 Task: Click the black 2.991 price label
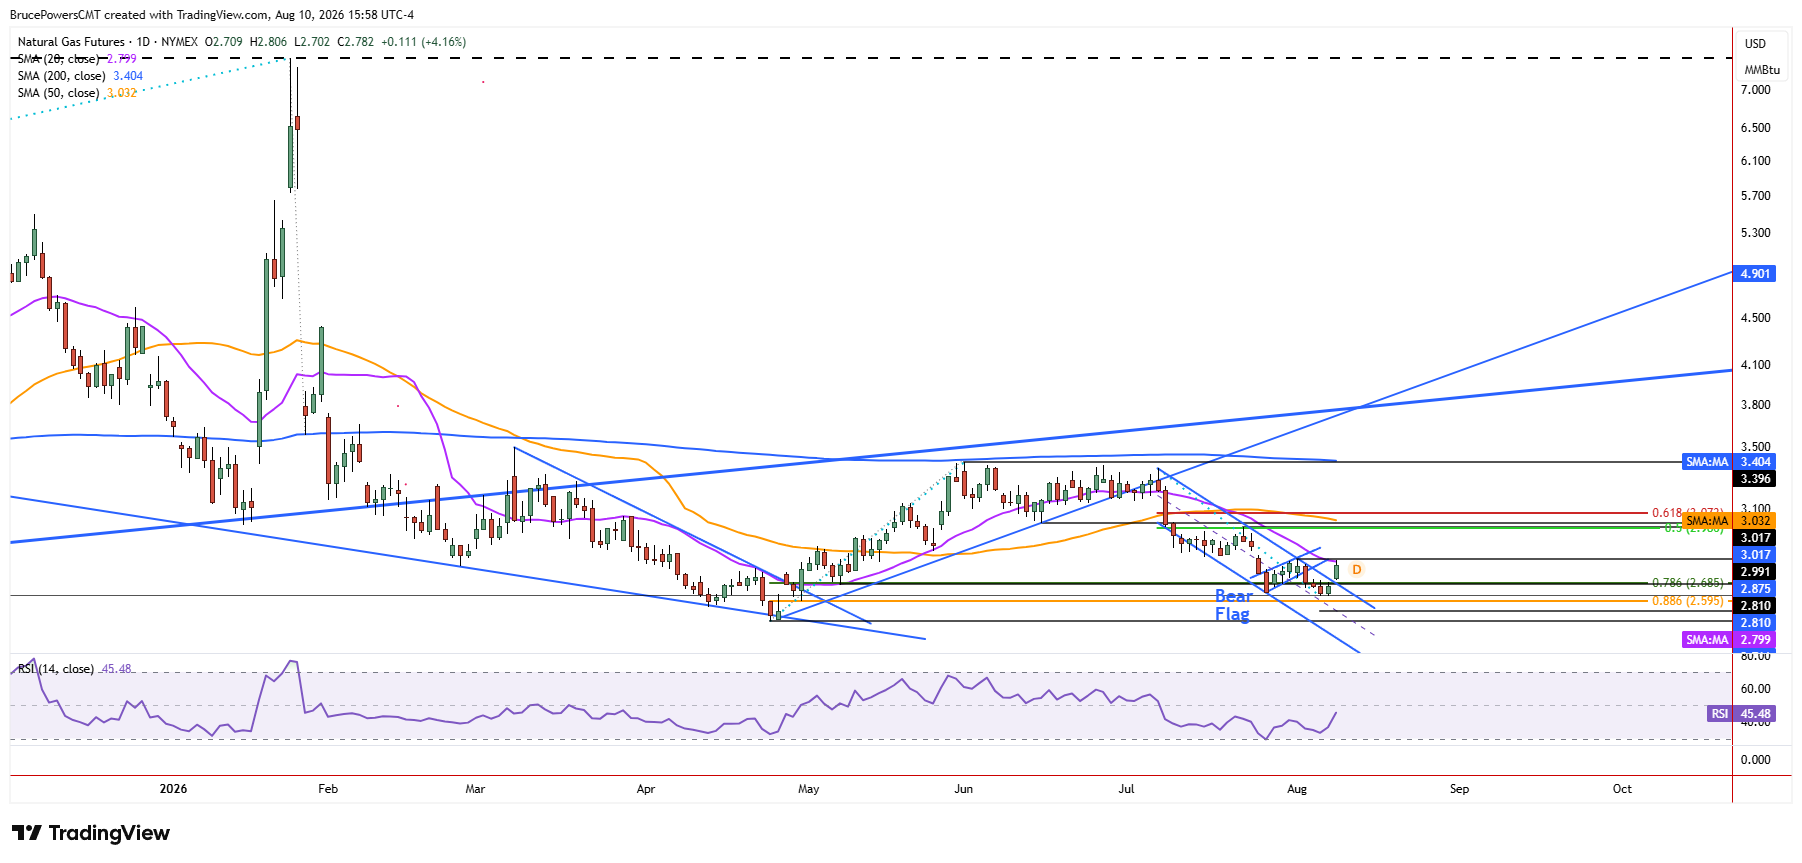click(x=1755, y=573)
